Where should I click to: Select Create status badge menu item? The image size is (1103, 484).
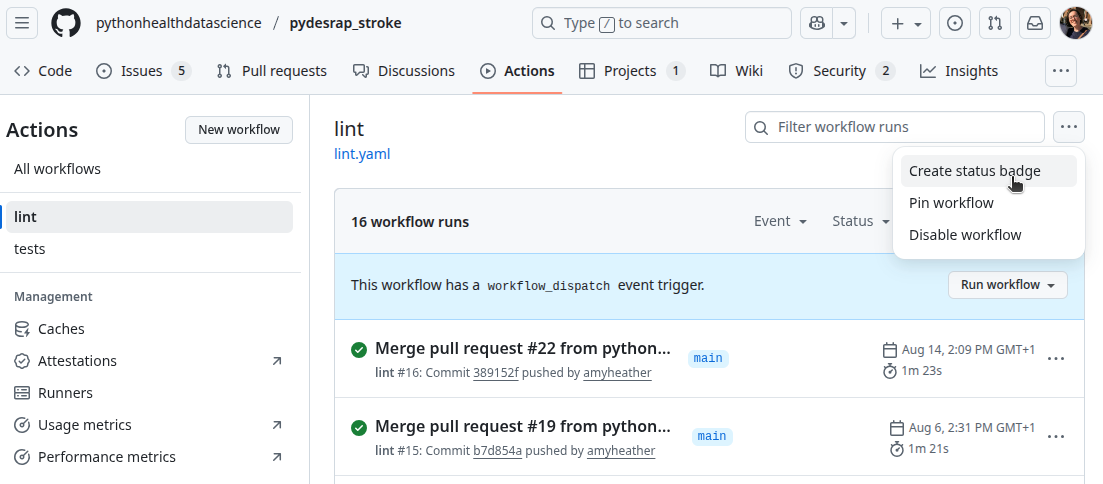pyautogui.click(x=974, y=171)
